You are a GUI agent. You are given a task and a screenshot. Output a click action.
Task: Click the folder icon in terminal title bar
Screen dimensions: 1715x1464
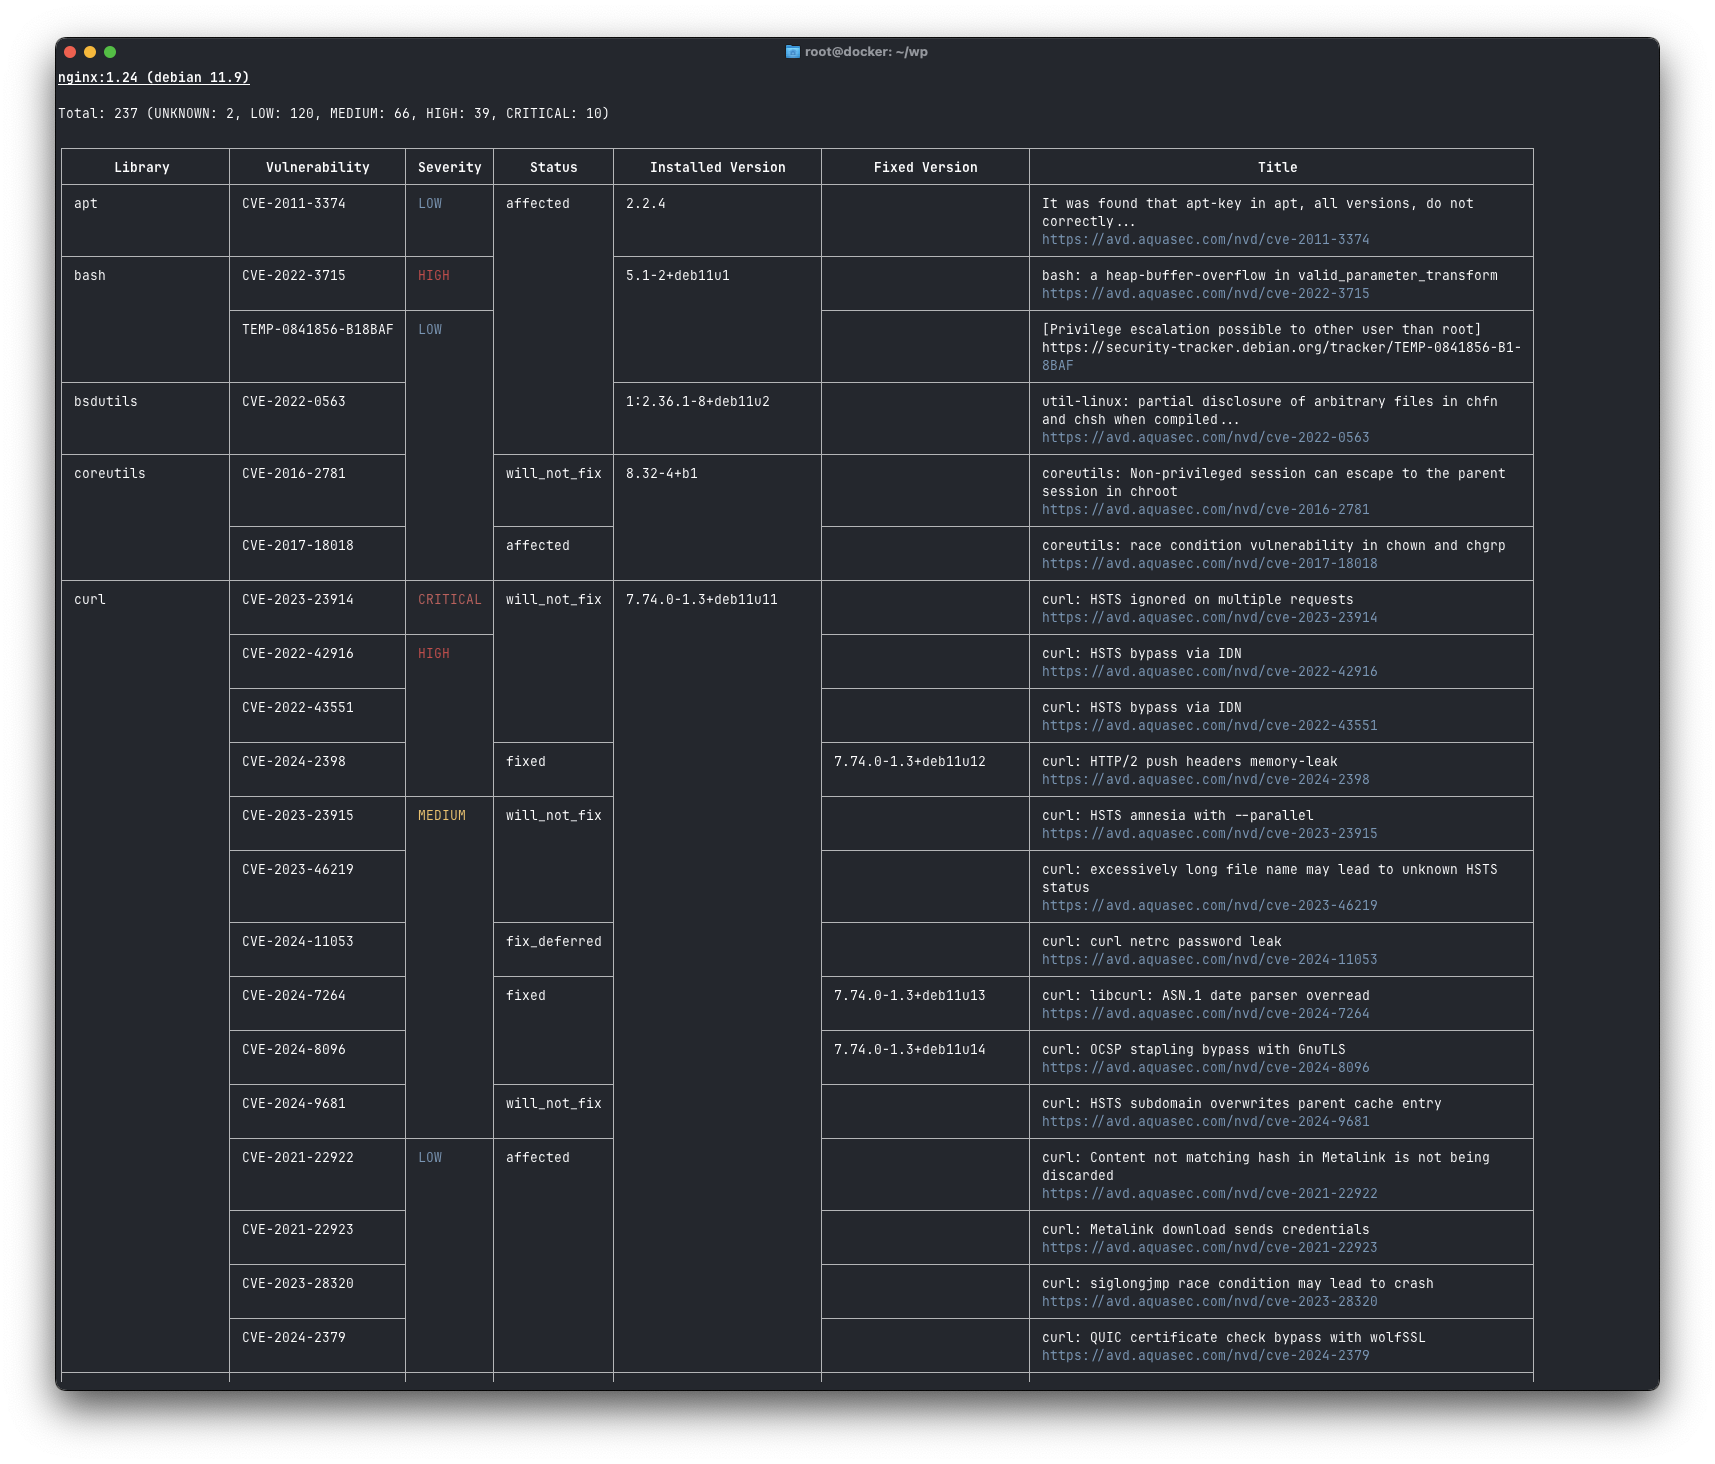click(792, 52)
